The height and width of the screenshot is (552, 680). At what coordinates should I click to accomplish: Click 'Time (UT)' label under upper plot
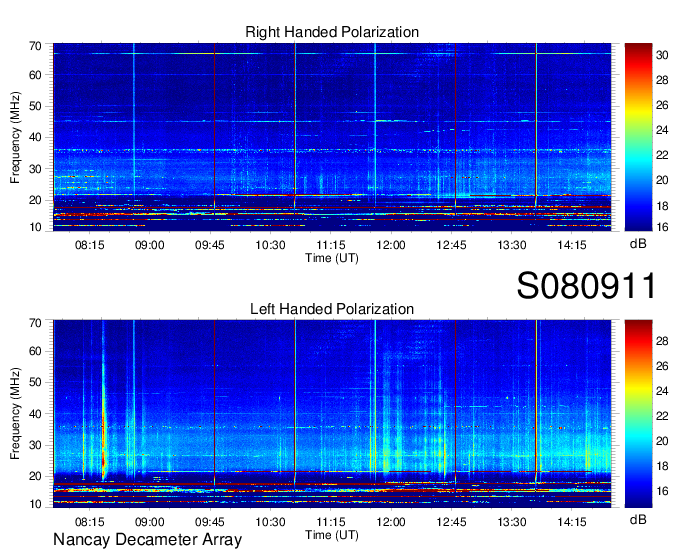click(x=332, y=258)
